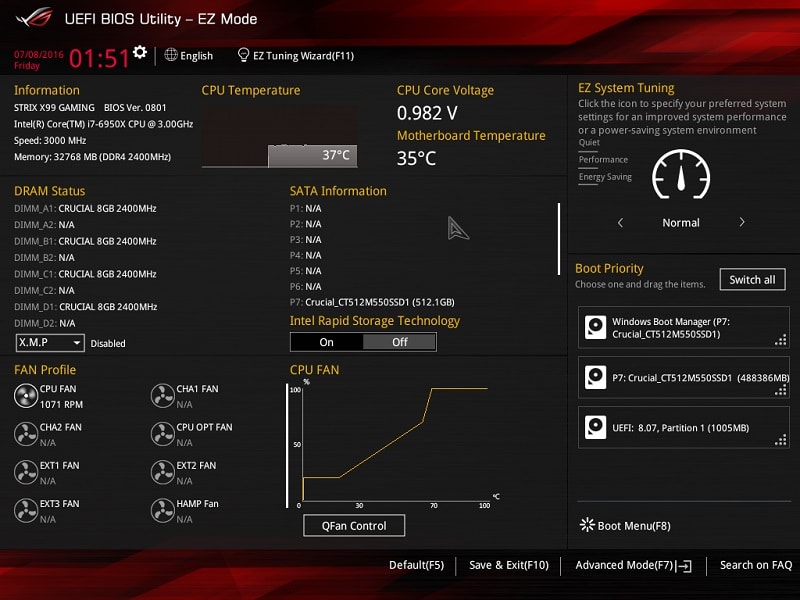This screenshot has width=800, height=600.
Task: Click the EXT1 FAN icon
Action: point(26,472)
